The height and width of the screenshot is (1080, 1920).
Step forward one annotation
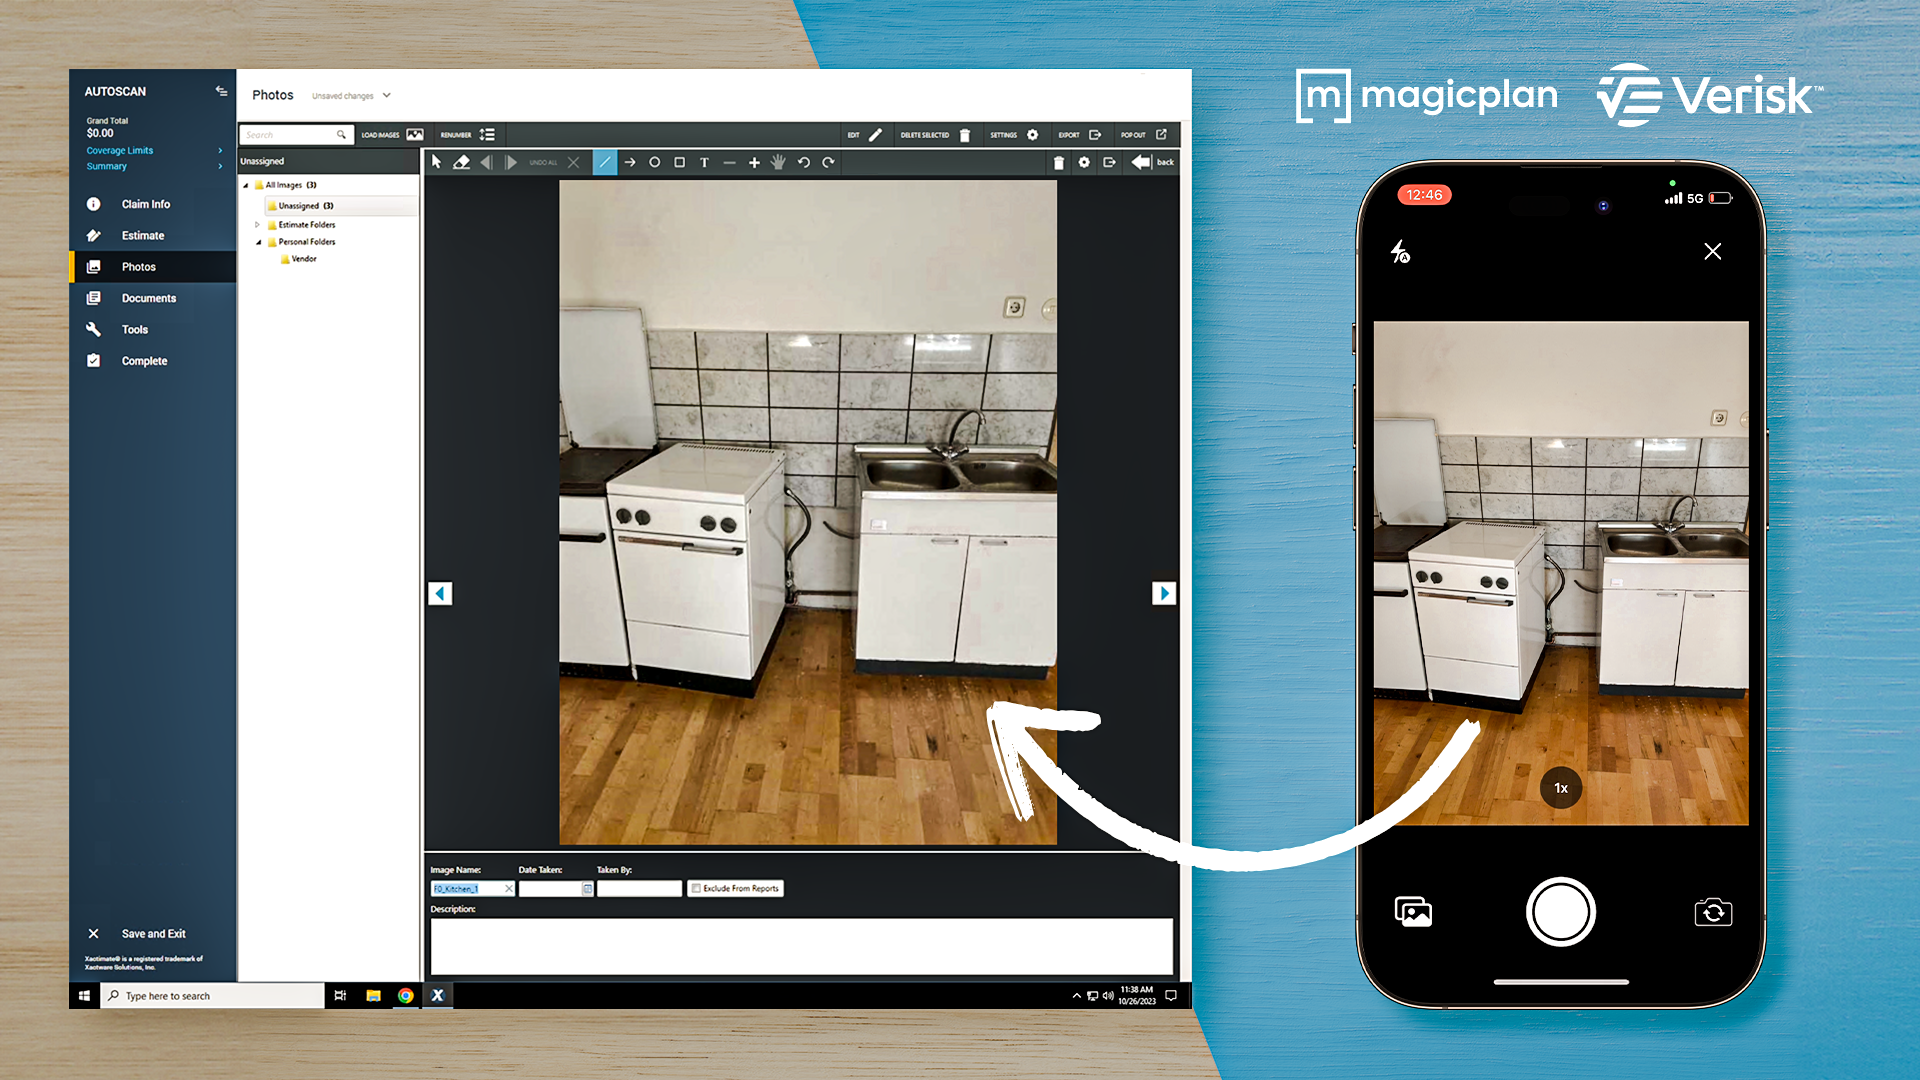coord(511,162)
